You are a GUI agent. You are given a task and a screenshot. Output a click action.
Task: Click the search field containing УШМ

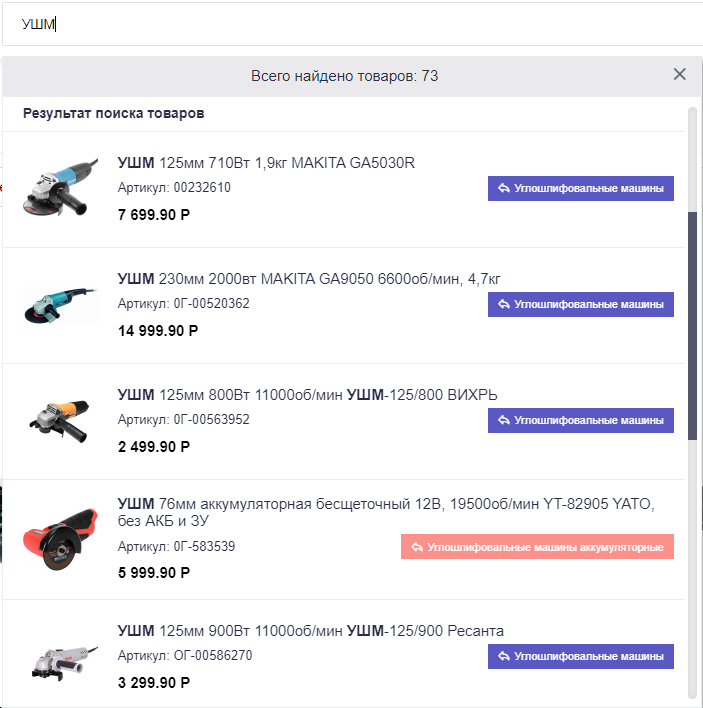point(350,24)
